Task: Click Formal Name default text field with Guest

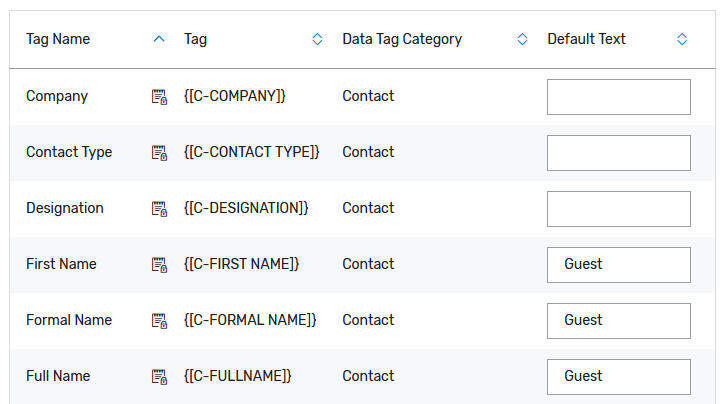Action: [618, 321]
